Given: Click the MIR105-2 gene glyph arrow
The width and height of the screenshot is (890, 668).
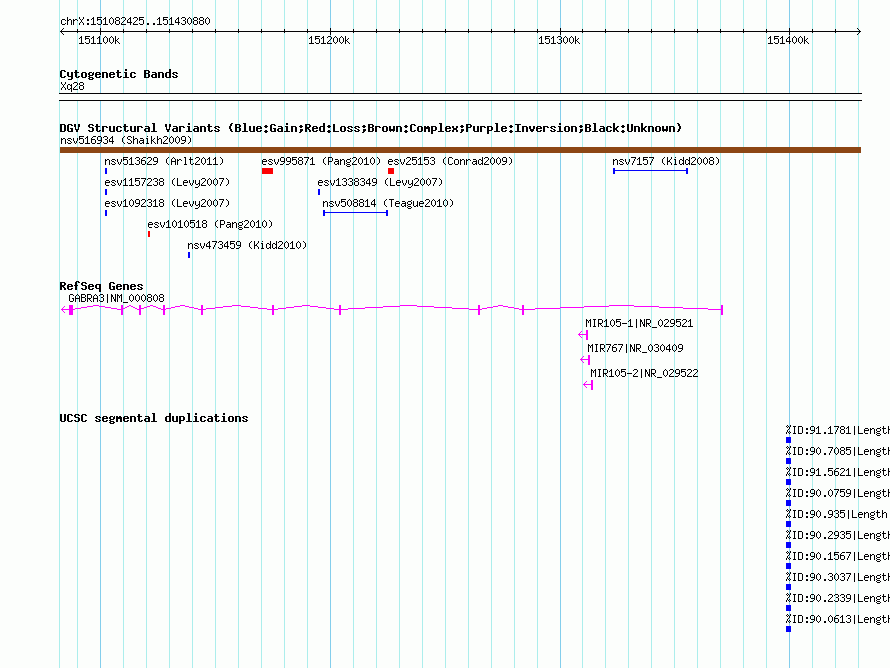Looking at the screenshot, I should 588,385.
